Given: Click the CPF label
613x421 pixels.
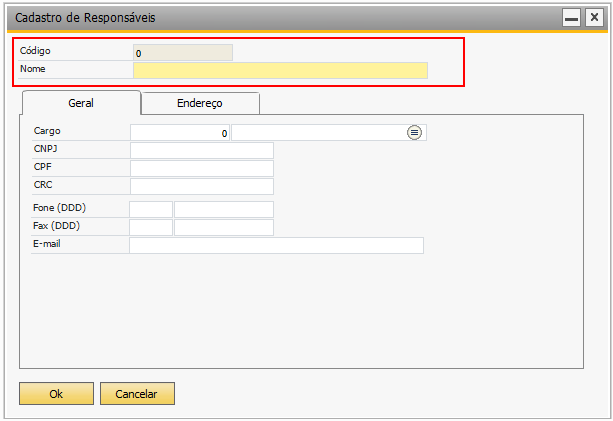Looking at the screenshot, I should pos(42,167).
